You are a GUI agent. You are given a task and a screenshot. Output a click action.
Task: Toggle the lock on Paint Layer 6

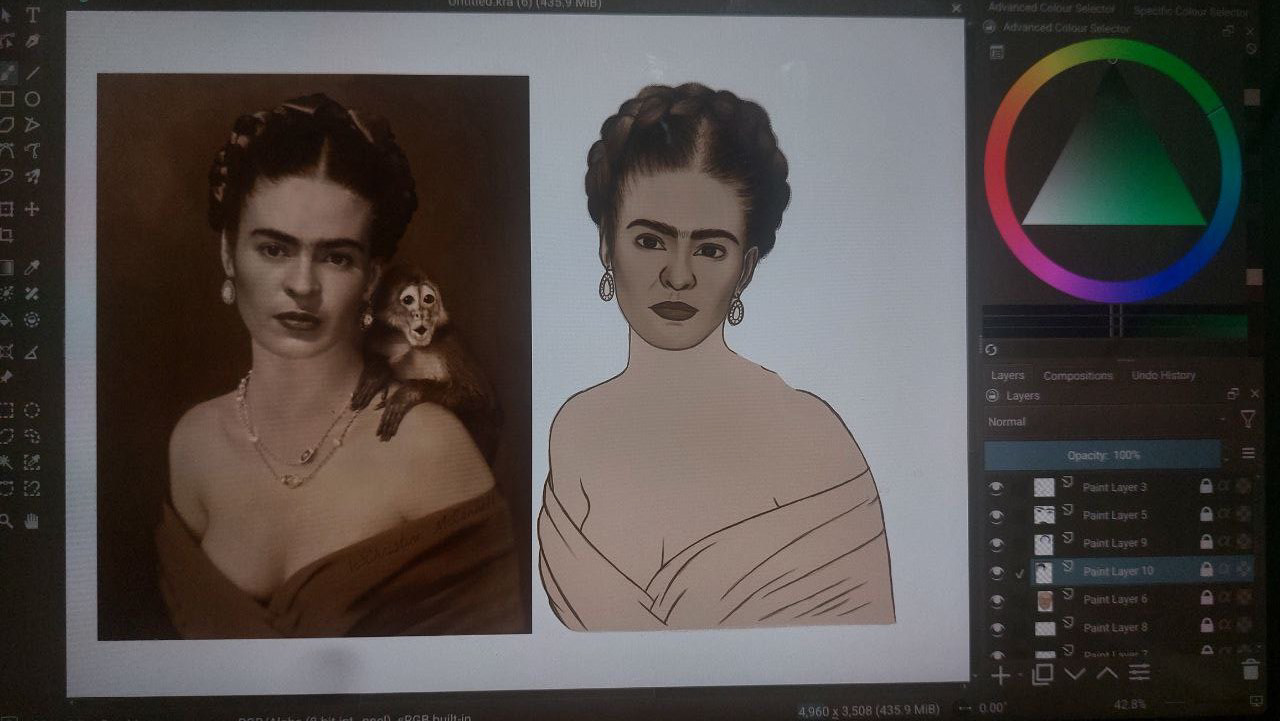click(1206, 599)
